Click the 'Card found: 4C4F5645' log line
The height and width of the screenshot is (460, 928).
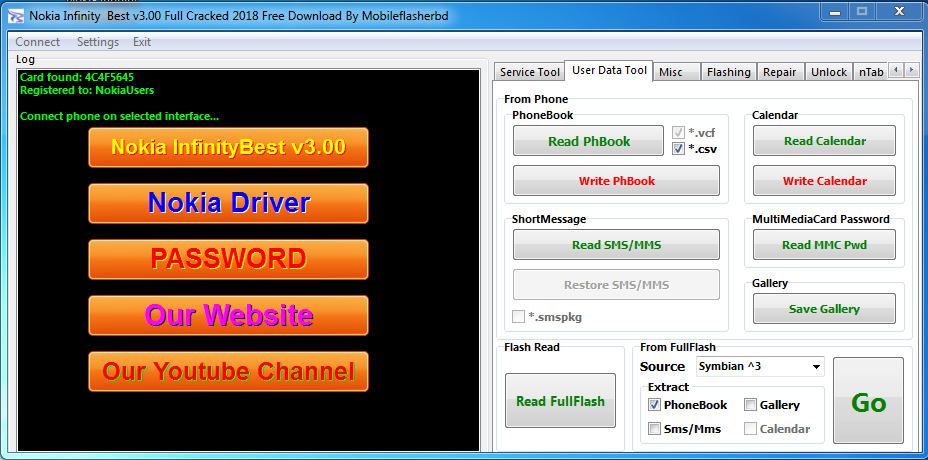pyautogui.click(x=77, y=78)
